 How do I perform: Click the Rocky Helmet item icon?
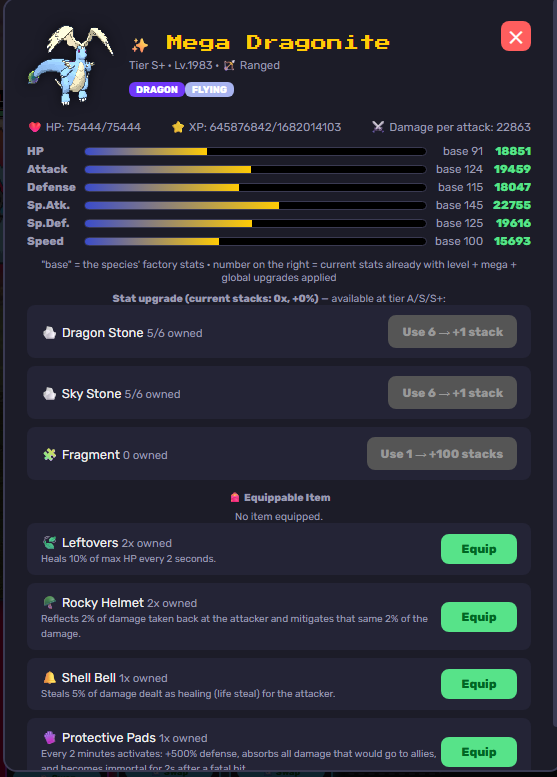coord(50,603)
